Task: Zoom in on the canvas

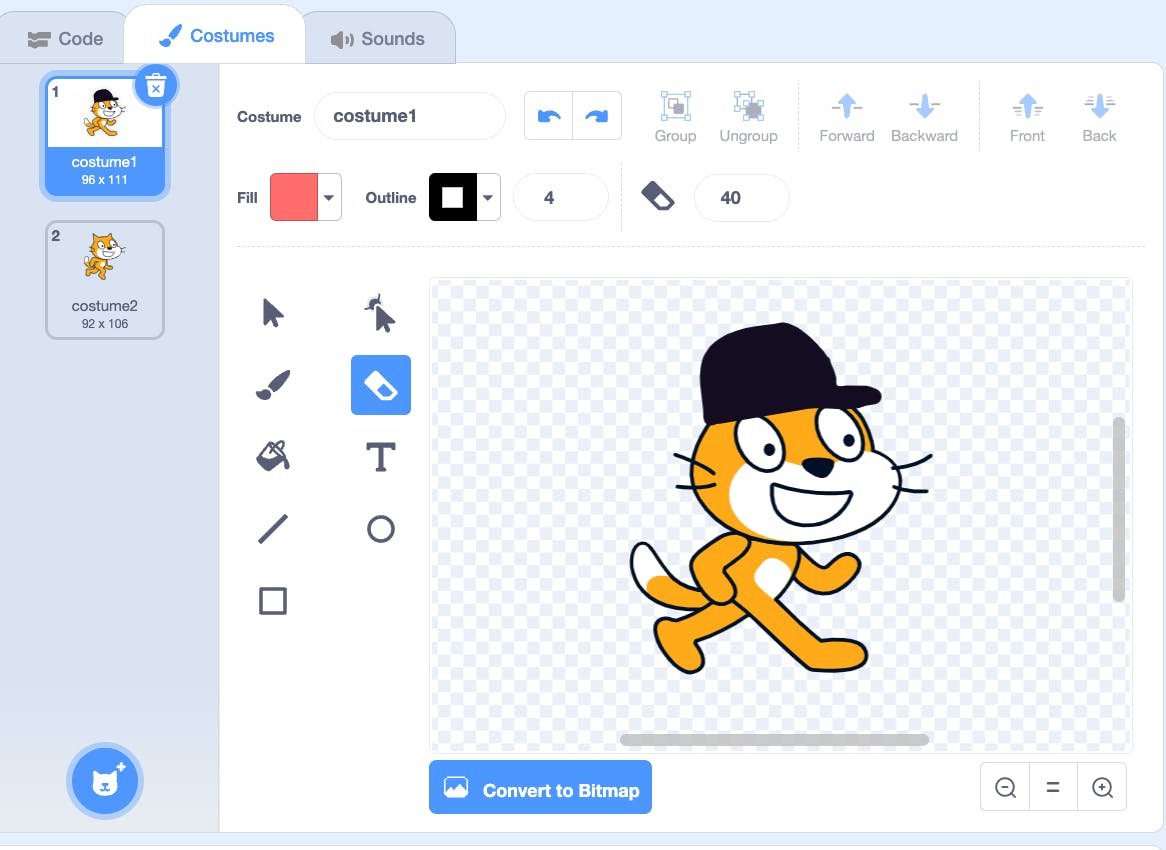Action: (1102, 788)
